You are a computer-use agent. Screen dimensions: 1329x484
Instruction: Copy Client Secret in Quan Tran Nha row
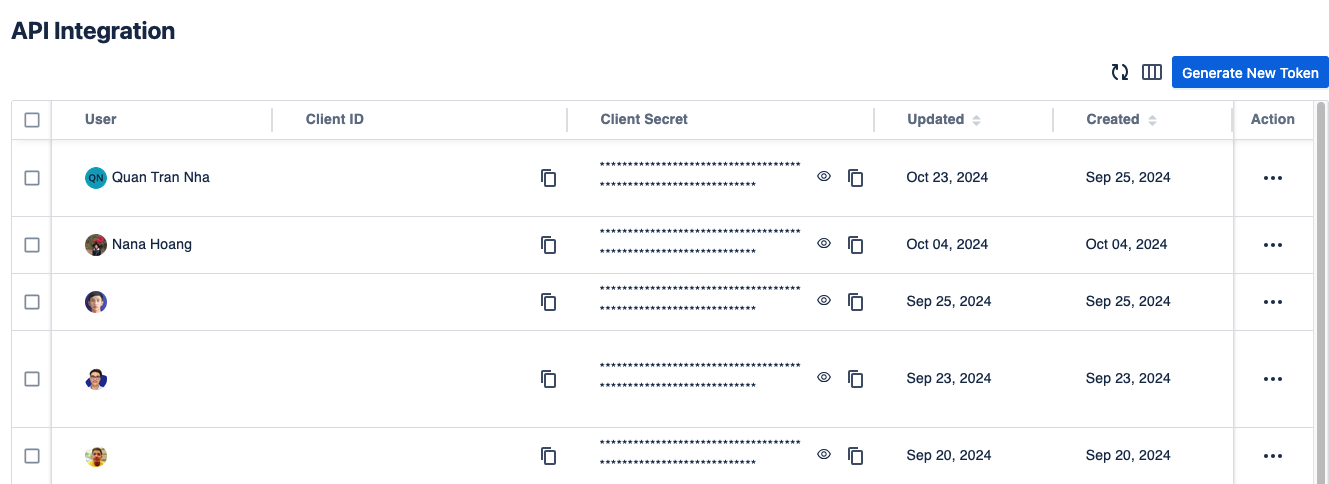(x=855, y=178)
